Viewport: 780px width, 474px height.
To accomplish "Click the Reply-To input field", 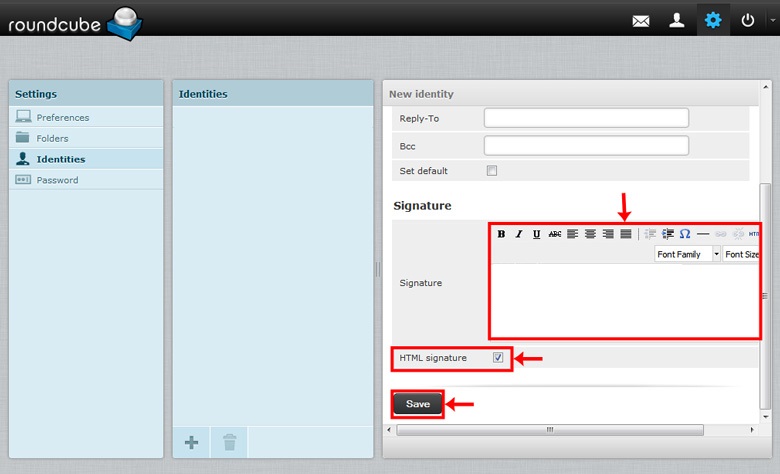I will click(586, 118).
